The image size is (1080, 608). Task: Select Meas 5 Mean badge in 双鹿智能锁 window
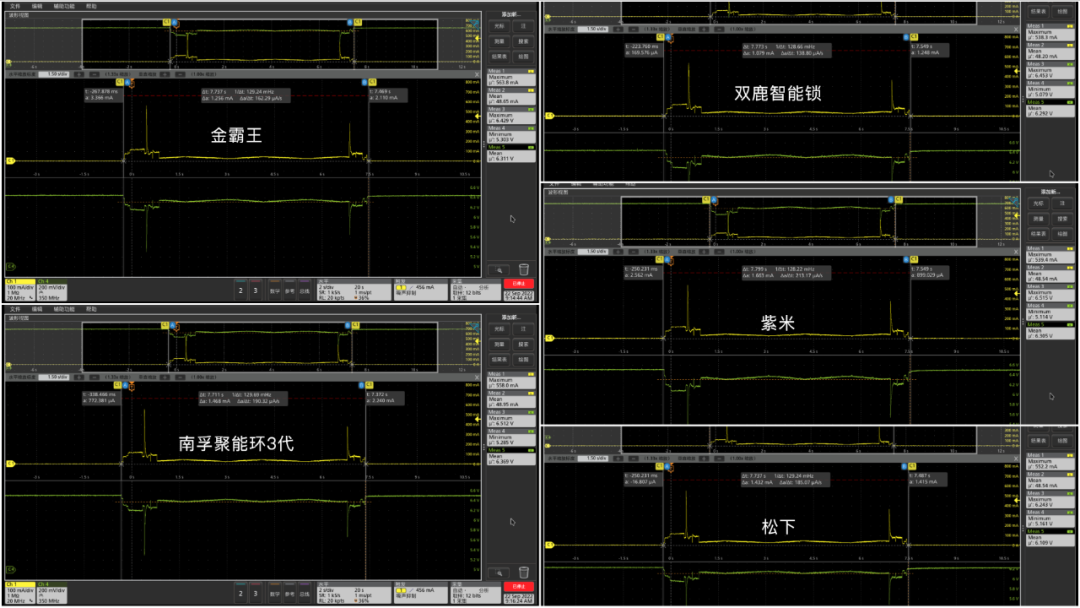click(1050, 108)
